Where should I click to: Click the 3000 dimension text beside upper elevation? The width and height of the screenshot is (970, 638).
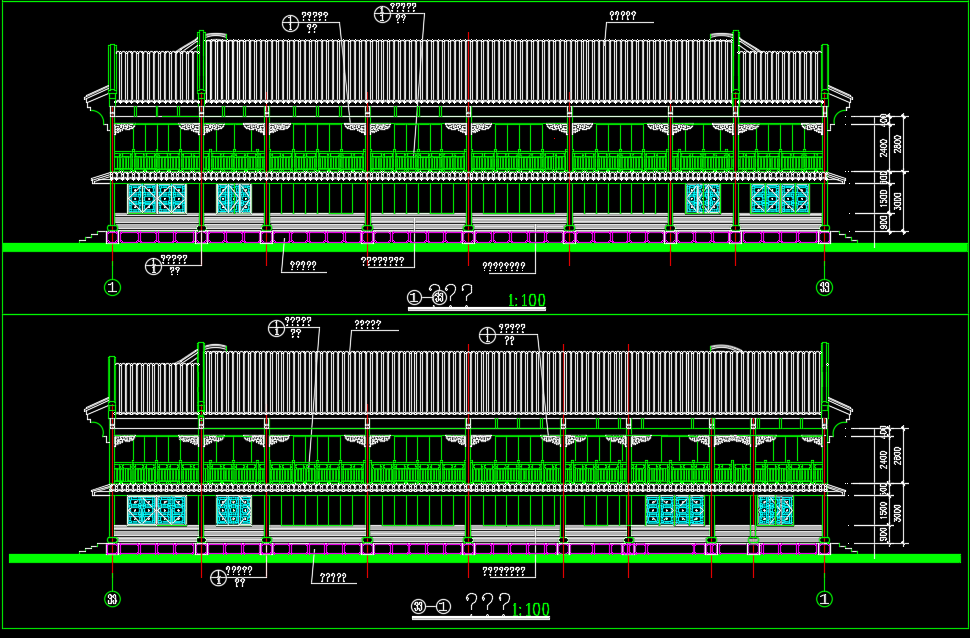[x=897, y=201]
